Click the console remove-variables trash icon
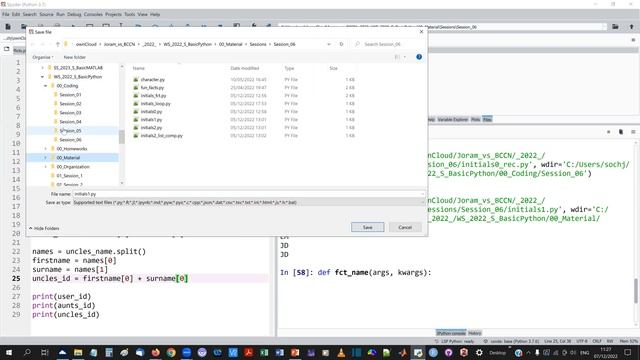 tap(621, 132)
